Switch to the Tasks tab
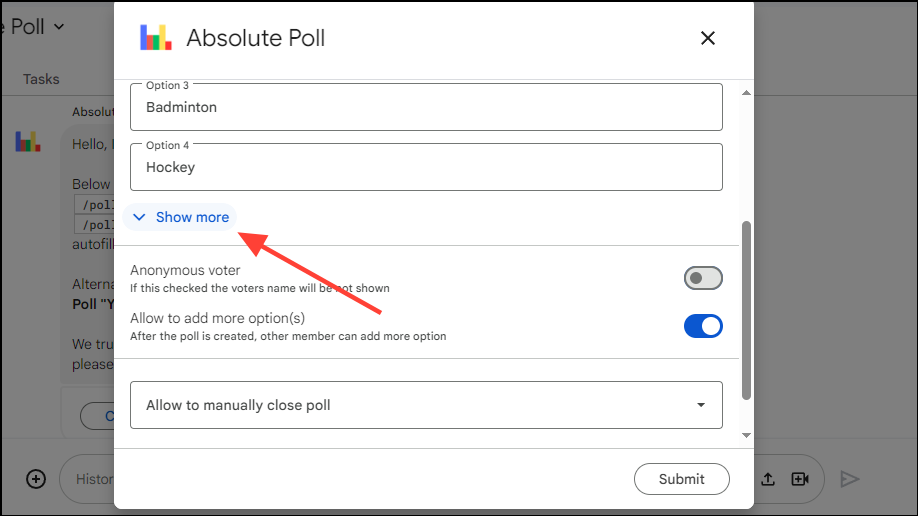 41,79
